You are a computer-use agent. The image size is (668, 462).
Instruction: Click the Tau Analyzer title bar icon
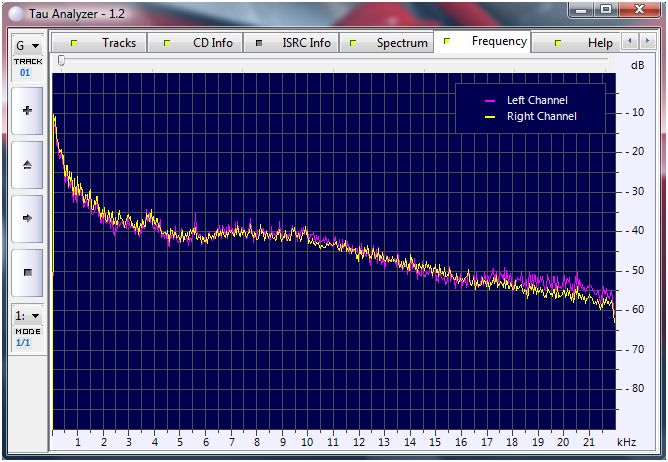pos(16,14)
